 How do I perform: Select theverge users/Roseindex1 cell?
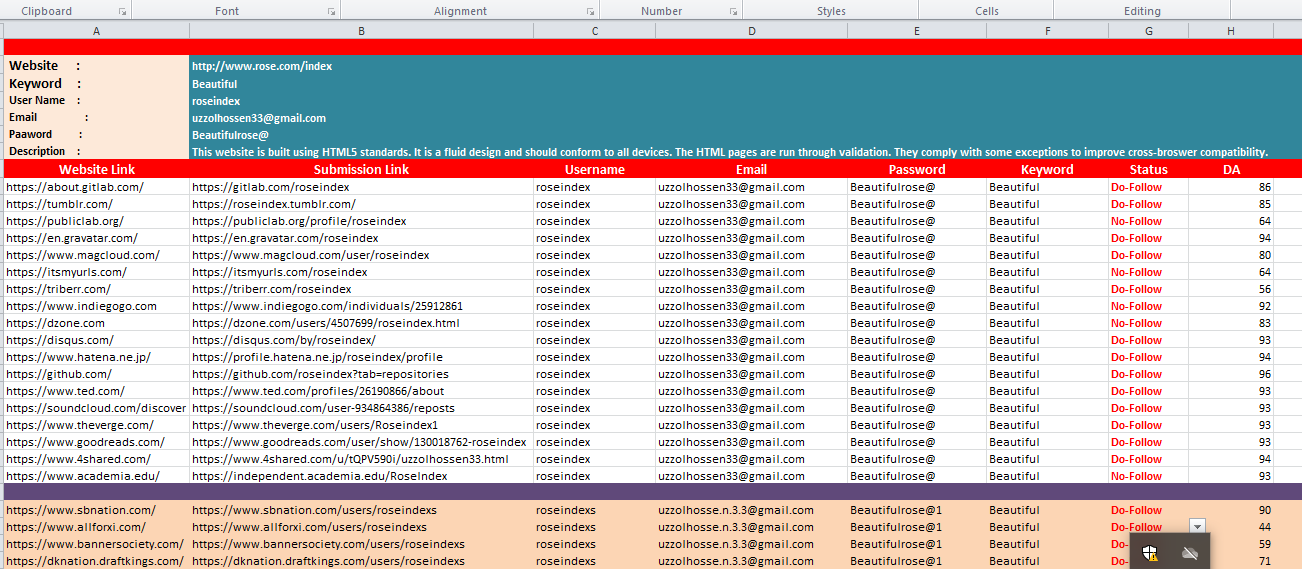click(x=361, y=425)
